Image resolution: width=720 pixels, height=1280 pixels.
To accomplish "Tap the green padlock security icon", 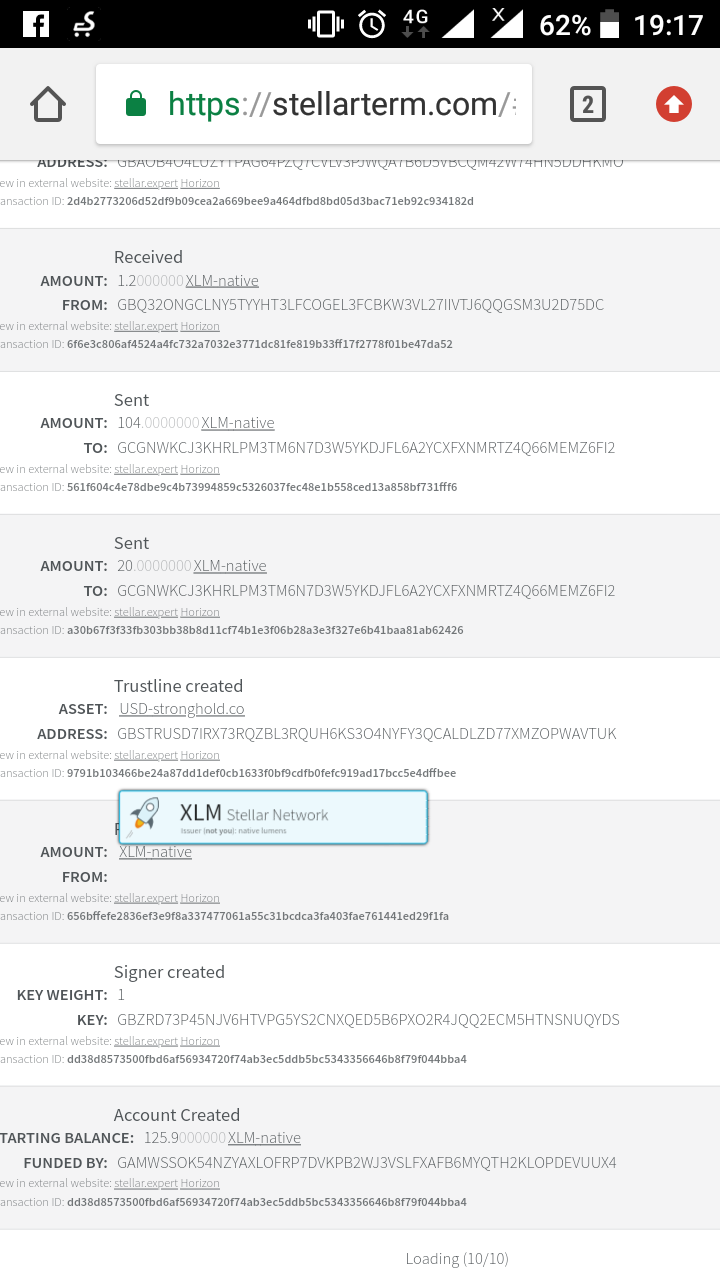I will 136,104.
